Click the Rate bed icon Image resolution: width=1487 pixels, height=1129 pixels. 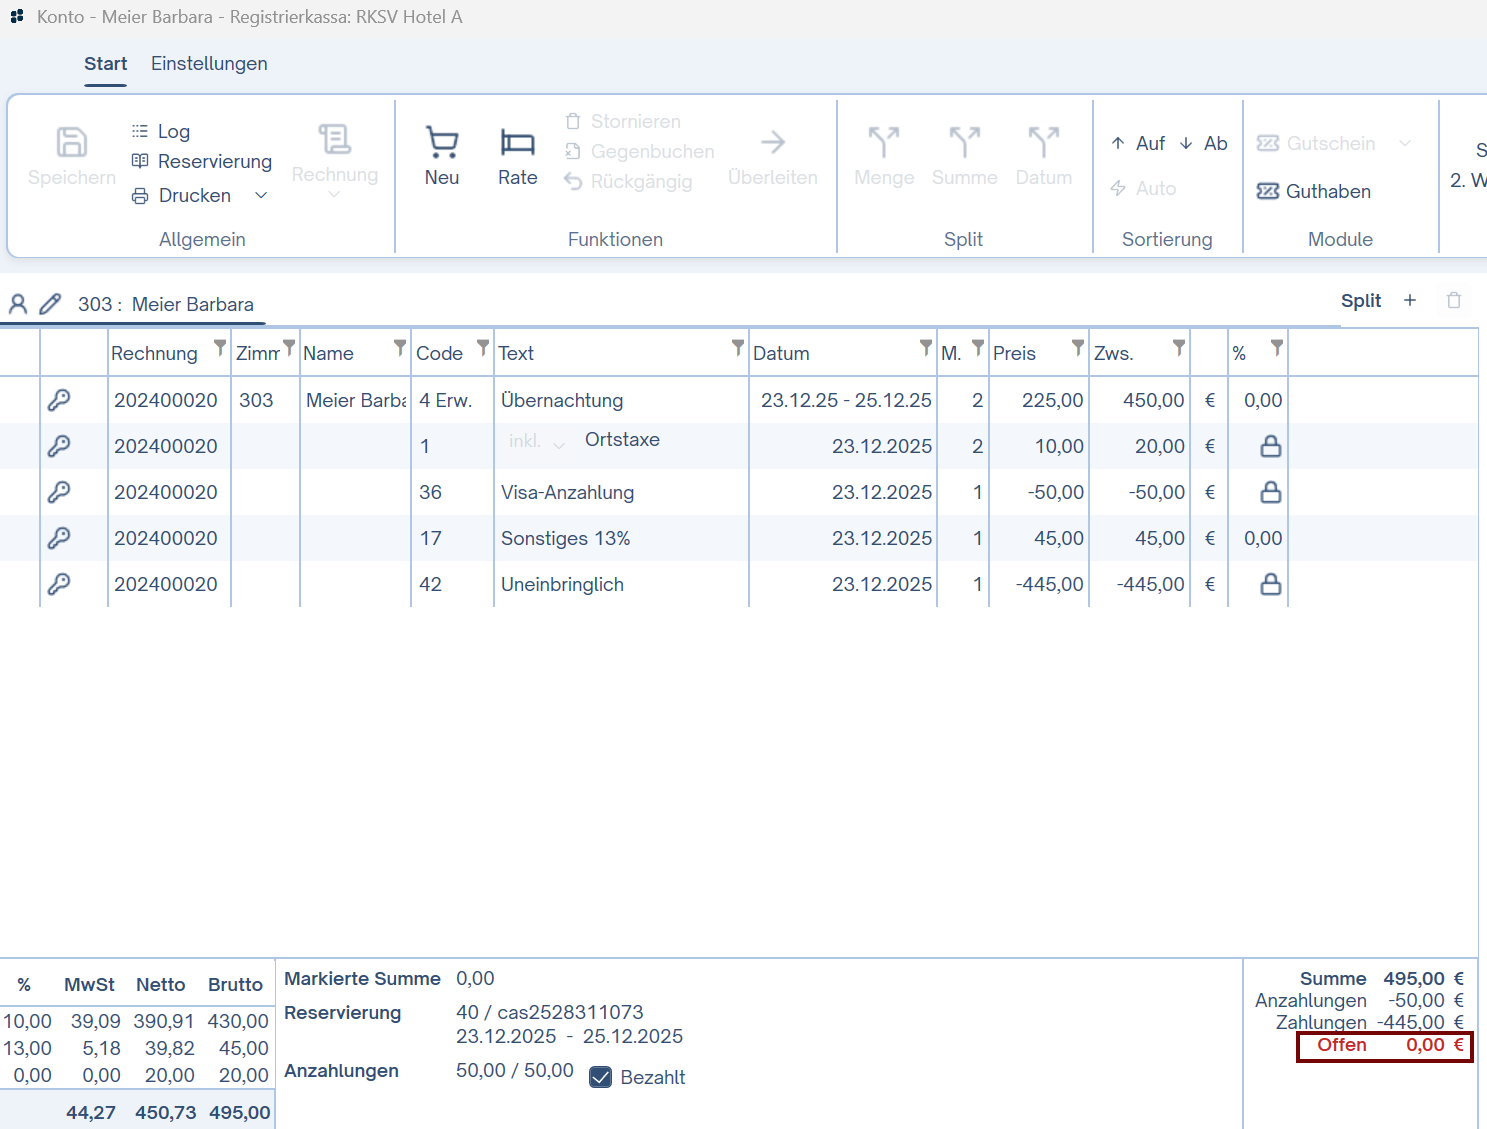517,143
